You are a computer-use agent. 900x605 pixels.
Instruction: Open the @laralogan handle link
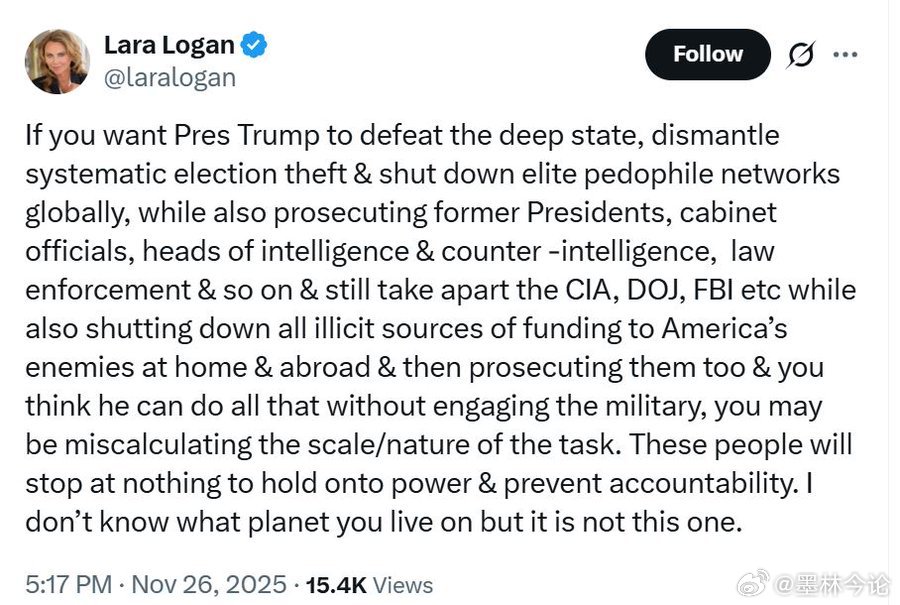coord(170,76)
